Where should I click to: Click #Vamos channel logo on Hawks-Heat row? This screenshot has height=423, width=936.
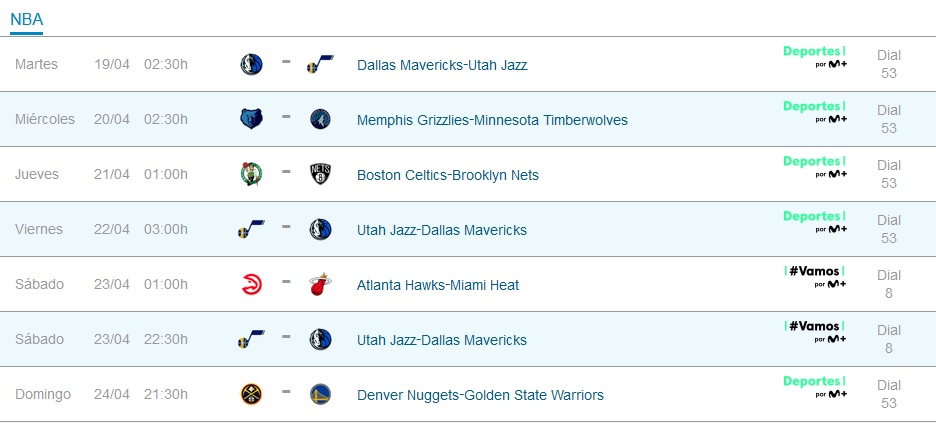(815, 277)
